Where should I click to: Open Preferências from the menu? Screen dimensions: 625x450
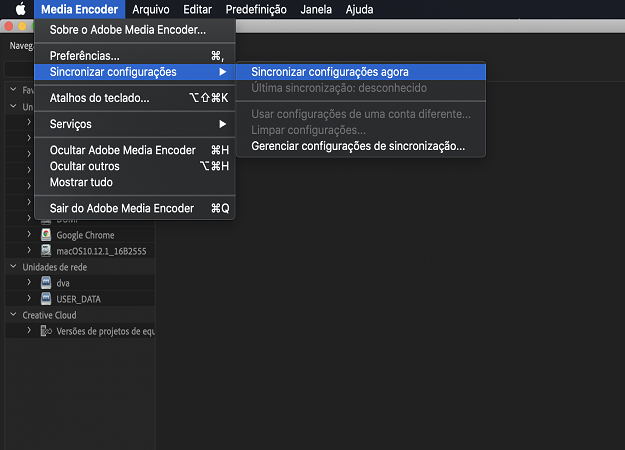point(85,56)
